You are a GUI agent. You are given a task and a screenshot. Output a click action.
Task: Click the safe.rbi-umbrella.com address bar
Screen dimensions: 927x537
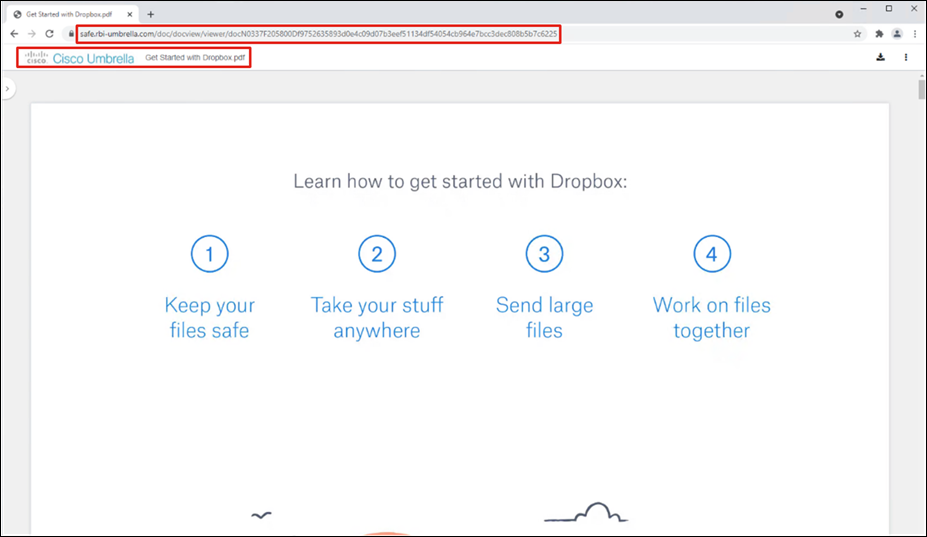[x=319, y=34]
